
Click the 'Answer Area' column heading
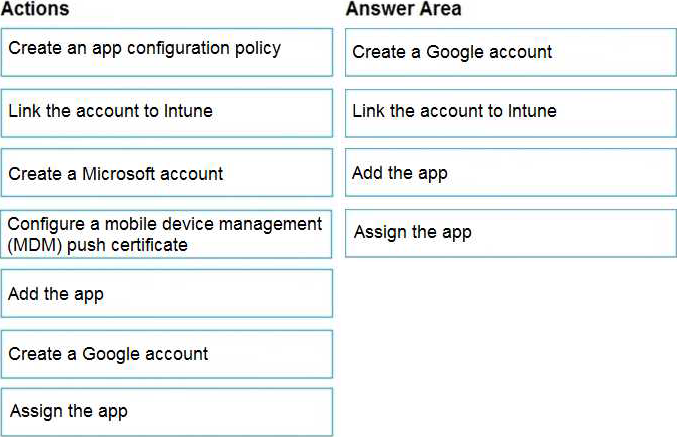pyautogui.click(x=404, y=9)
